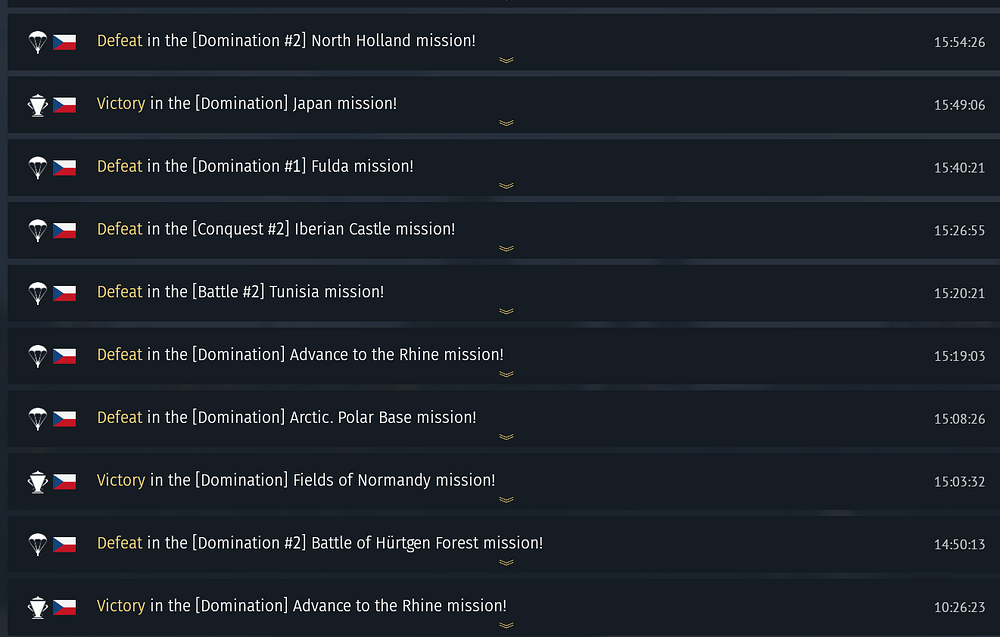Click flag icon on Fulda mission entry
The height and width of the screenshot is (637, 1000).
point(64,167)
